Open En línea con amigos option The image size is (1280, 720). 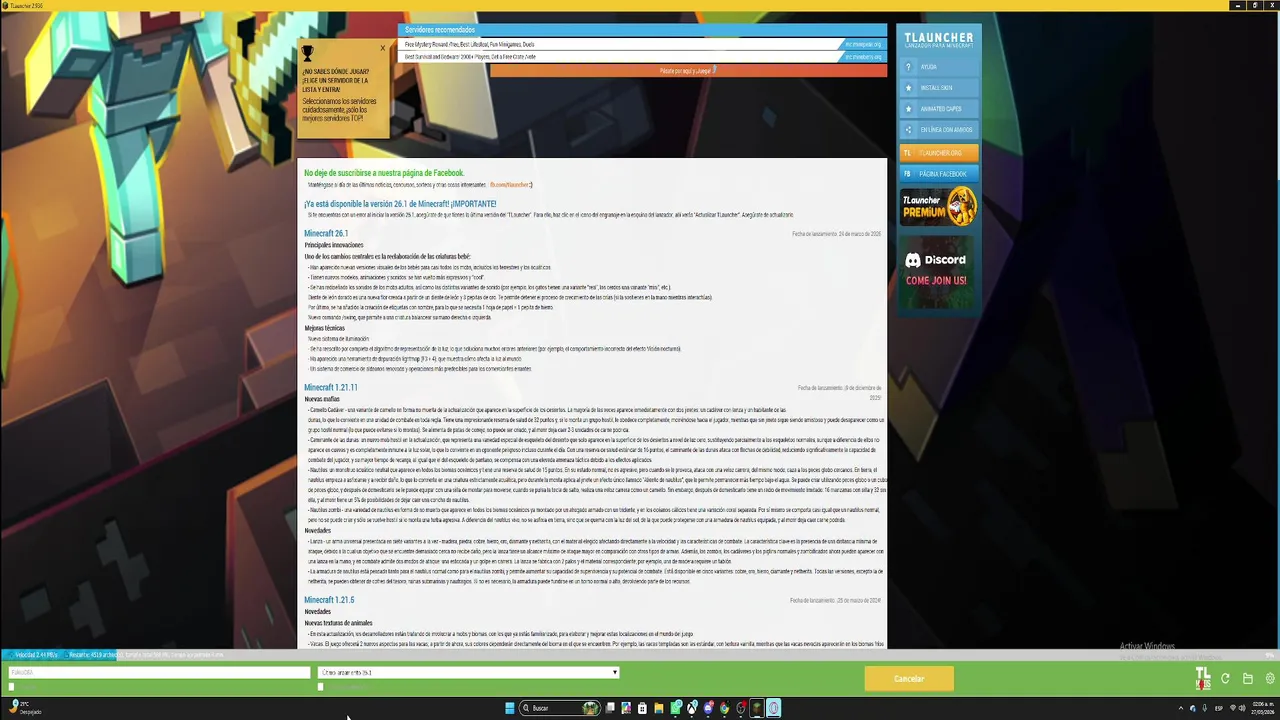[x=939, y=130]
